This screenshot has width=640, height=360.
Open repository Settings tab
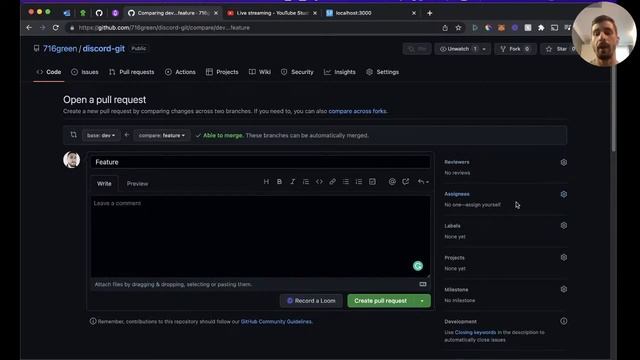click(383, 72)
